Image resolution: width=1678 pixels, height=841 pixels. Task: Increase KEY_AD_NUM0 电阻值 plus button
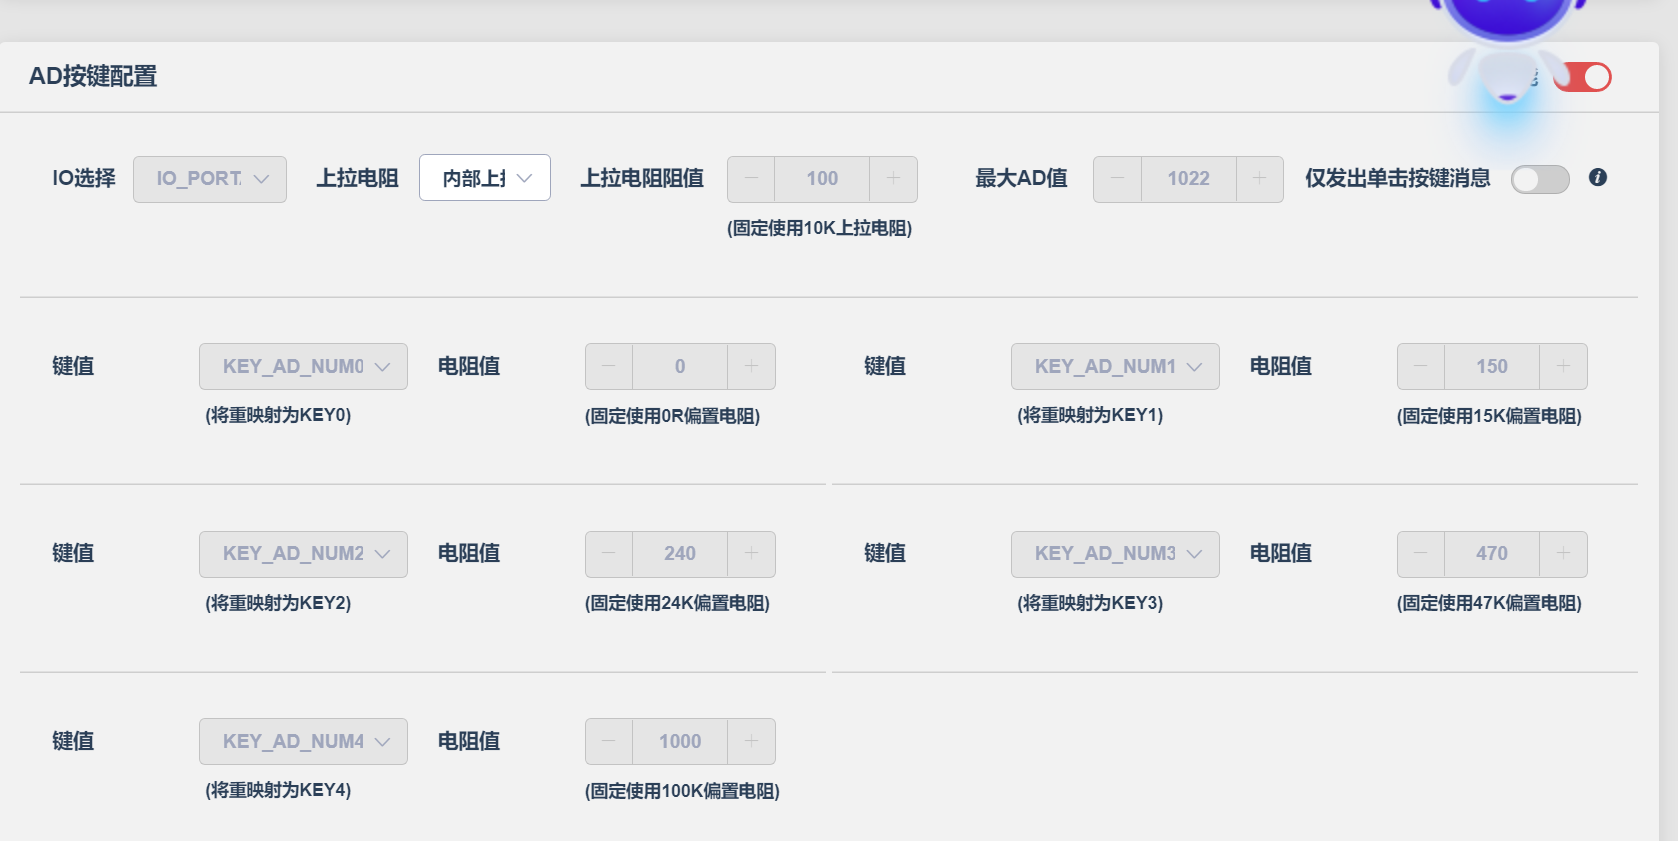coord(751,366)
